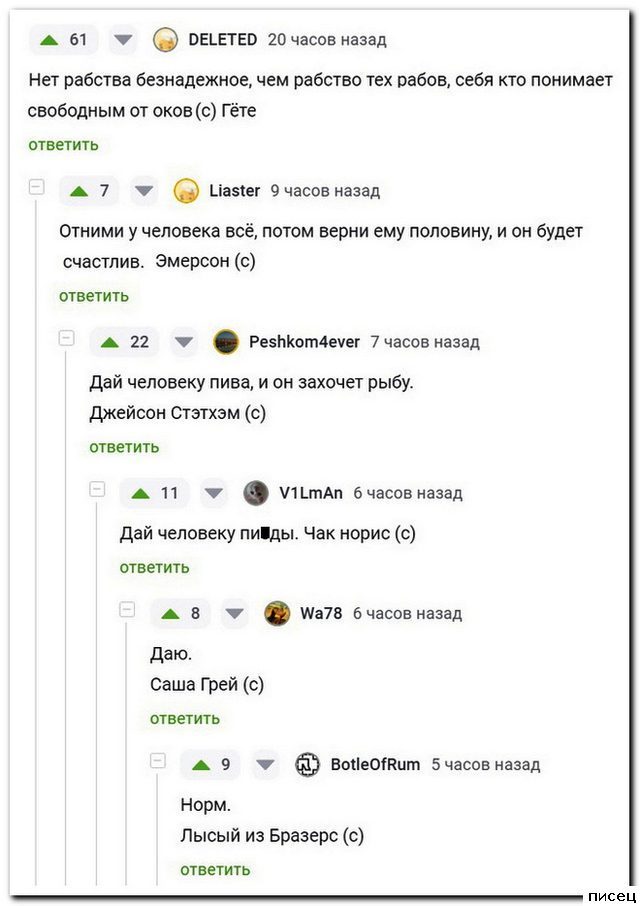The width and height of the screenshot is (640, 906).
Task: Downvote the DELETED user's Goethe quote comment
Action: (x=123, y=40)
